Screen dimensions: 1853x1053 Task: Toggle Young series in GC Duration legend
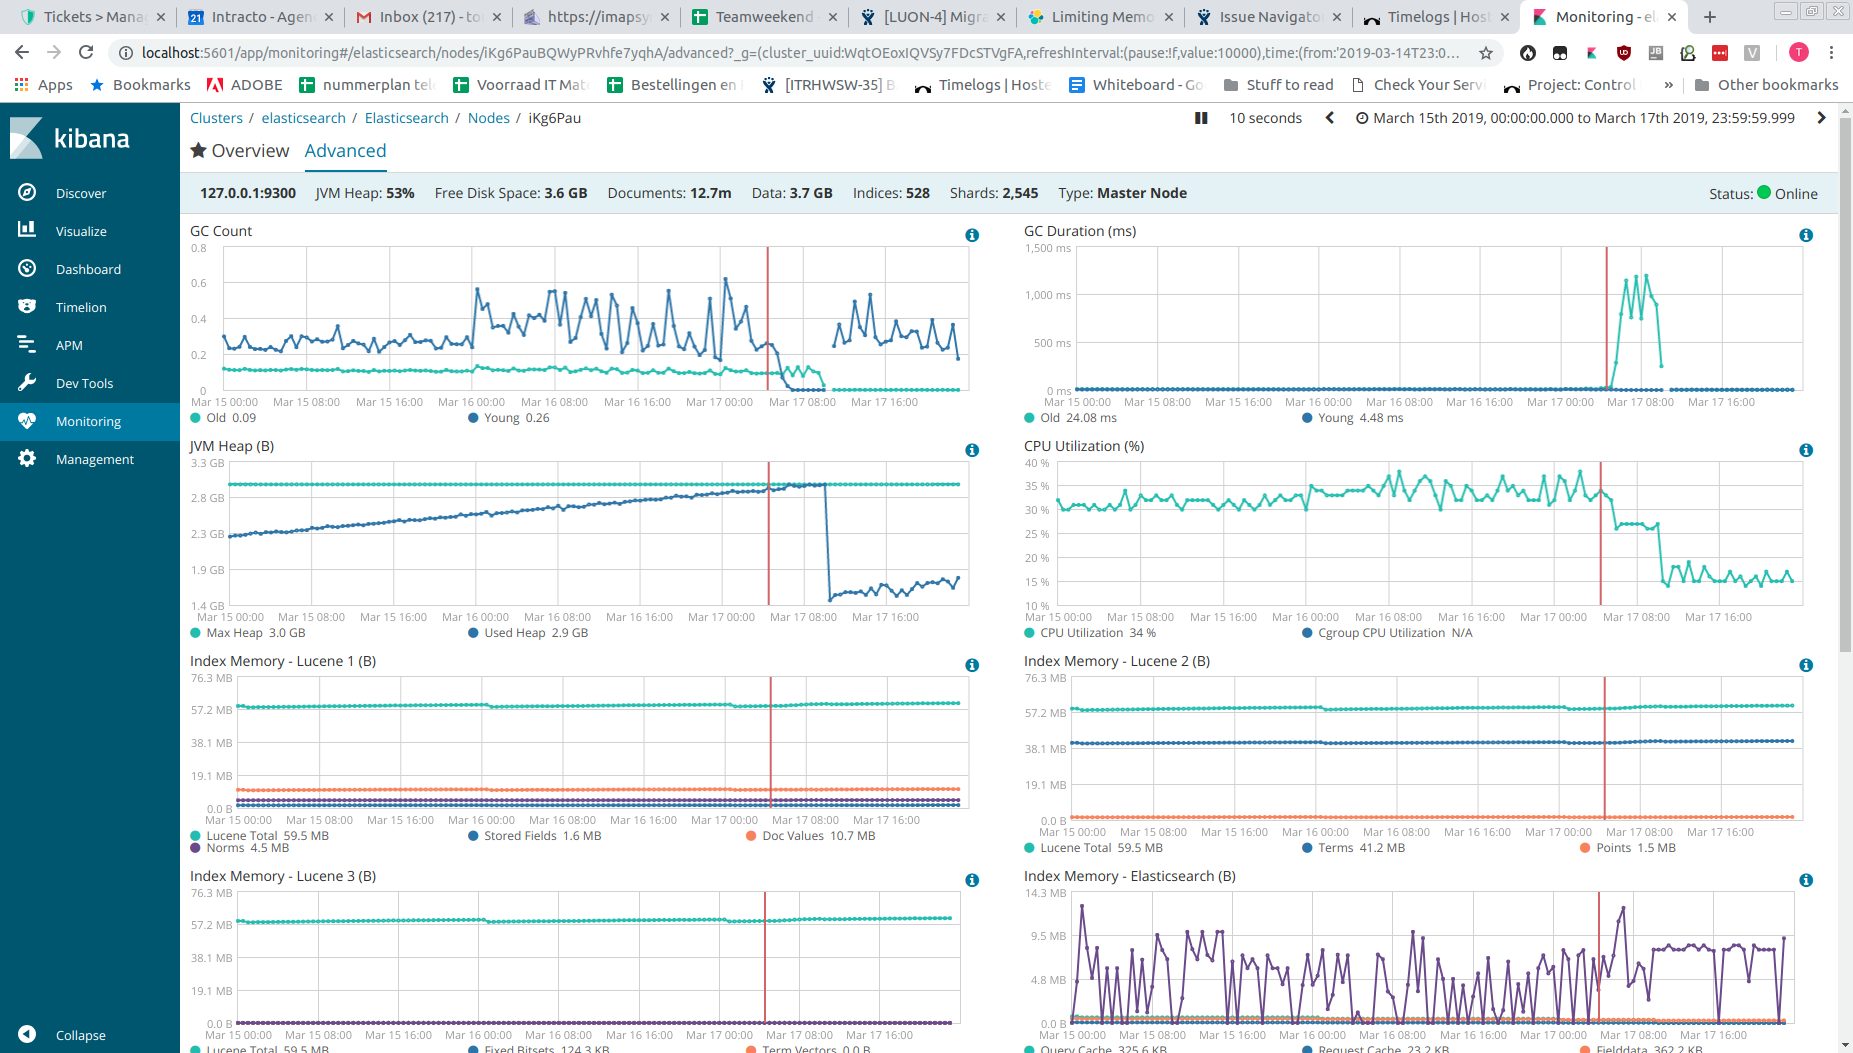(x=1353, y=418)
